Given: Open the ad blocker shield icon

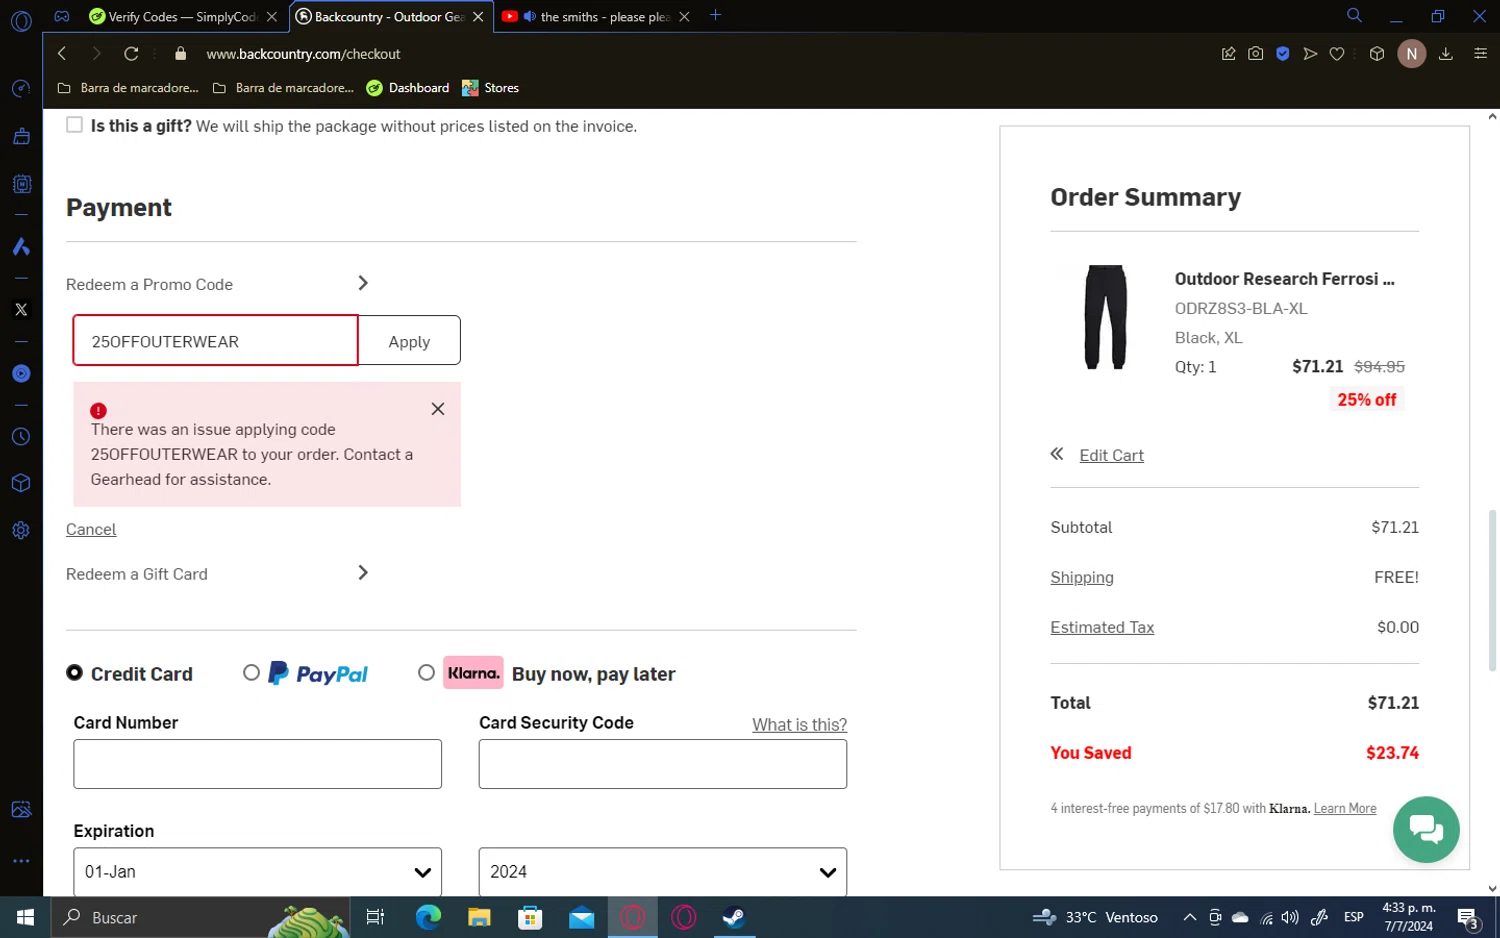Looking at the screenshot, I should pos(1283,54).
